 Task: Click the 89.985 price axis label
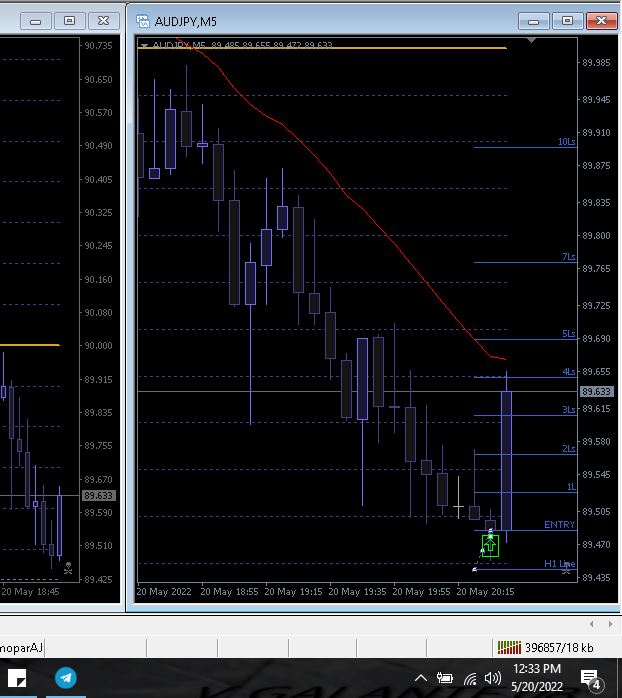(596, 62)
